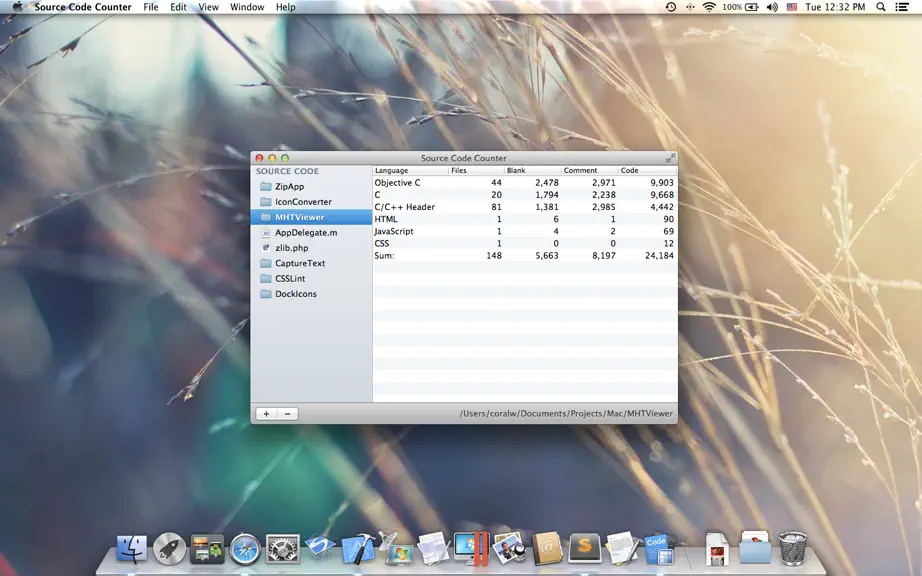
Task: Open the US flag input source menu
Action: click(x=791, y=7)
